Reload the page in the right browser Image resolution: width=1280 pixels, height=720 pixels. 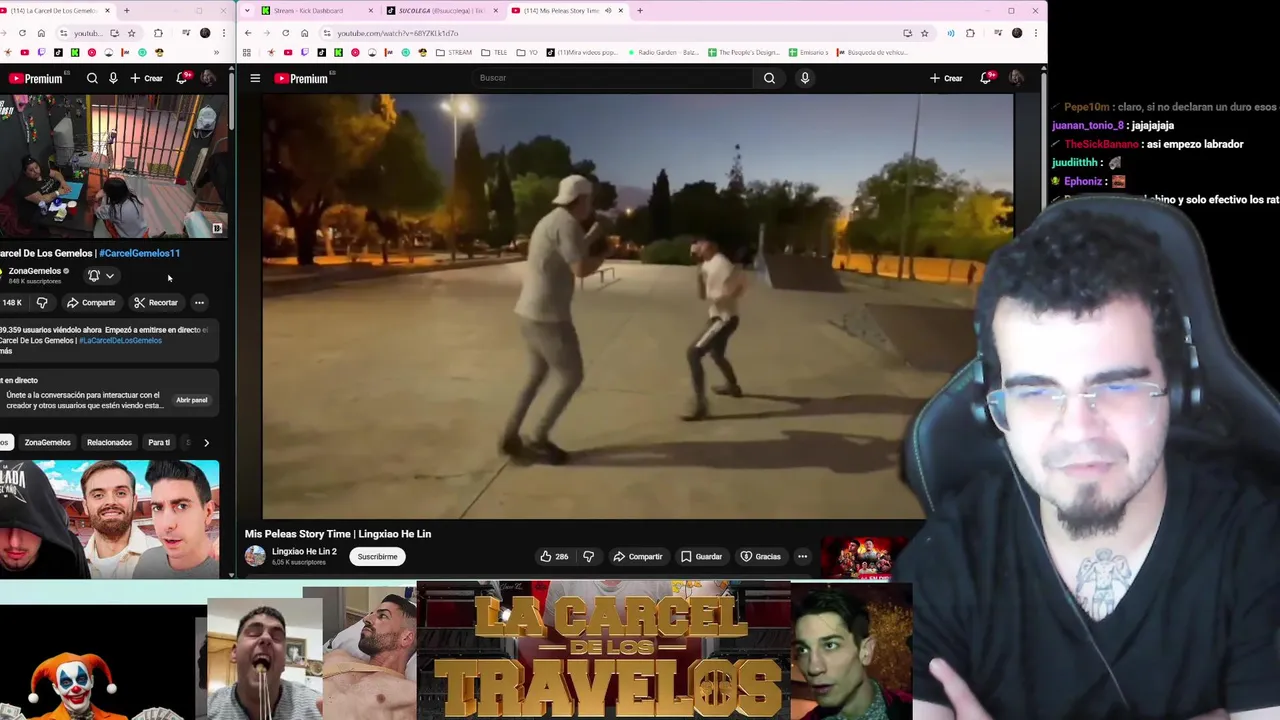pos(285,33)
